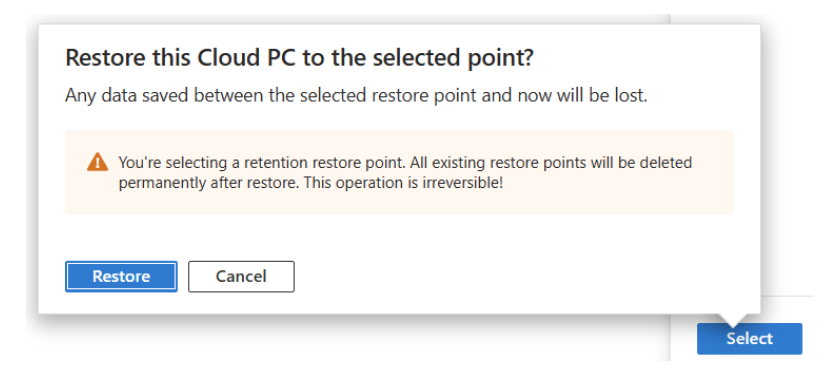Confirm with the blue Restore button
Image resolution: width=832 pixels, height=381 pixels.
(121, 276)
